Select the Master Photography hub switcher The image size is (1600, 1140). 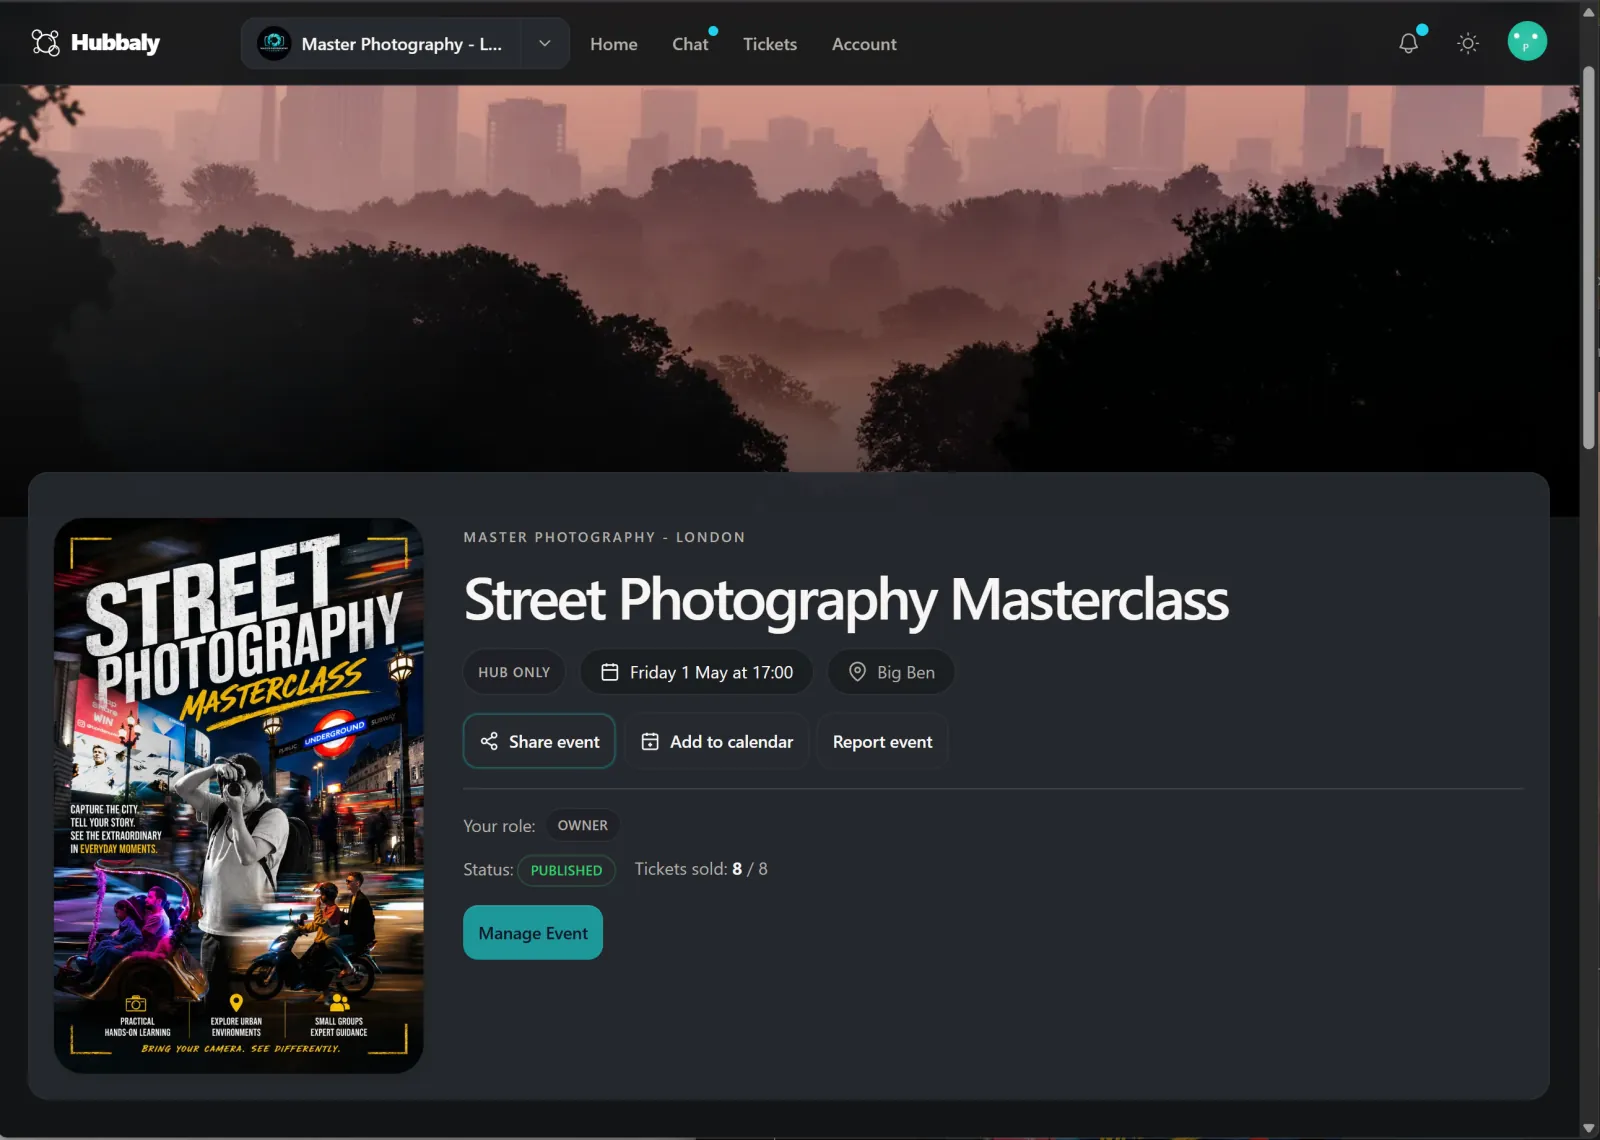tap(381, 43)
